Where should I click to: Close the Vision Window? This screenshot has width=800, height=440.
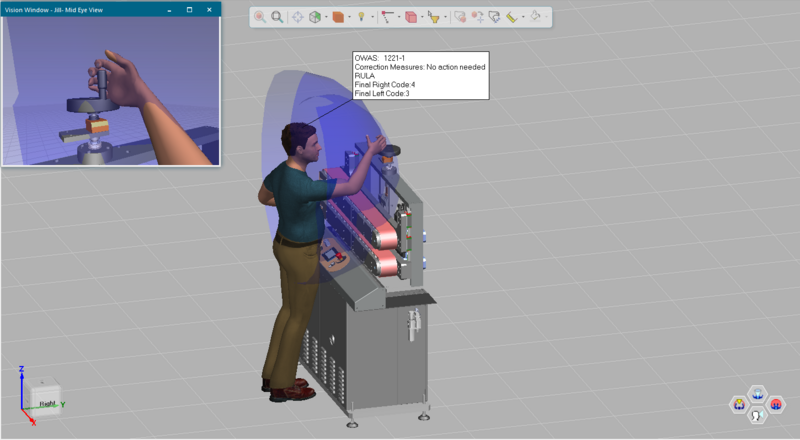(209, 10)
